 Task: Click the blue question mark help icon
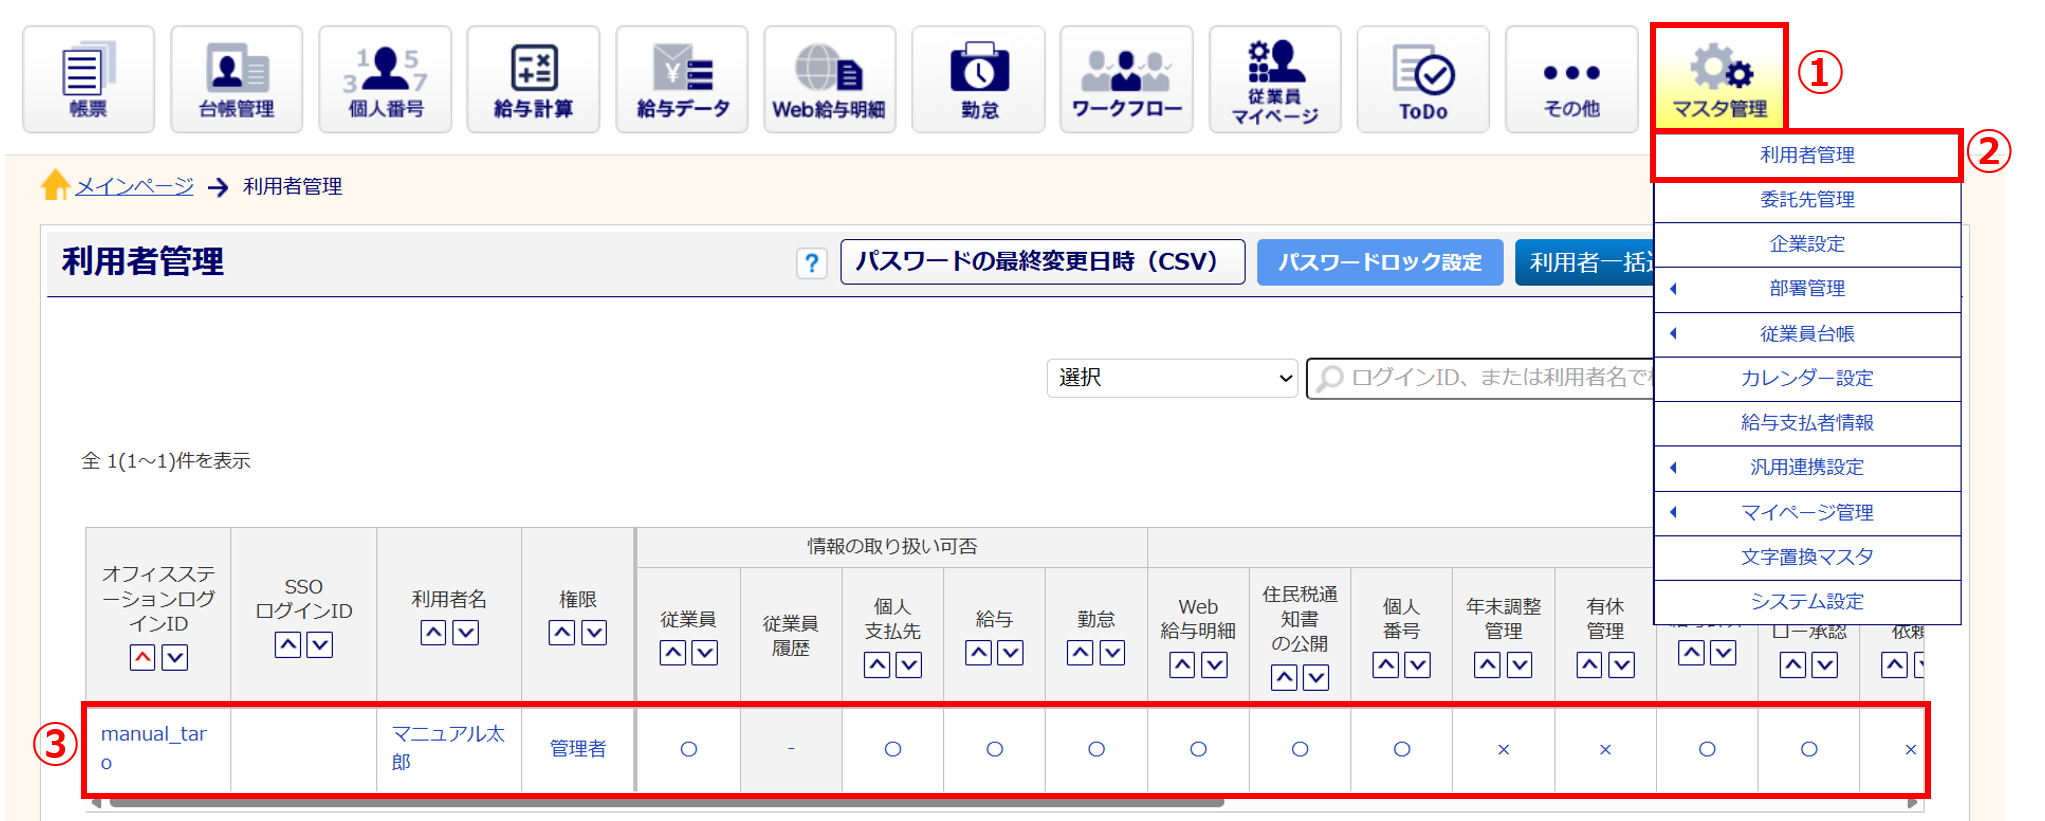(811, 263)
